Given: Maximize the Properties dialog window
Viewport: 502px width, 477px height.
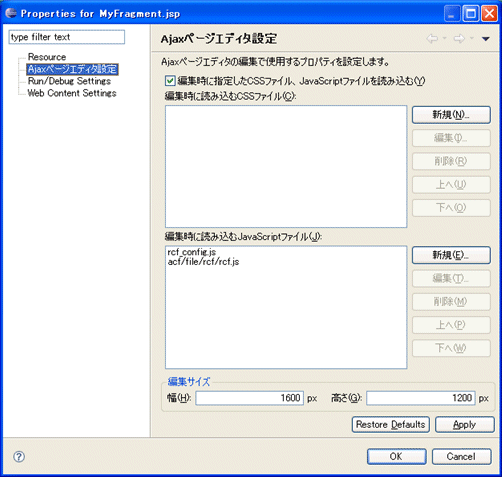Looking at the screenshot, I should click(471, 14).
